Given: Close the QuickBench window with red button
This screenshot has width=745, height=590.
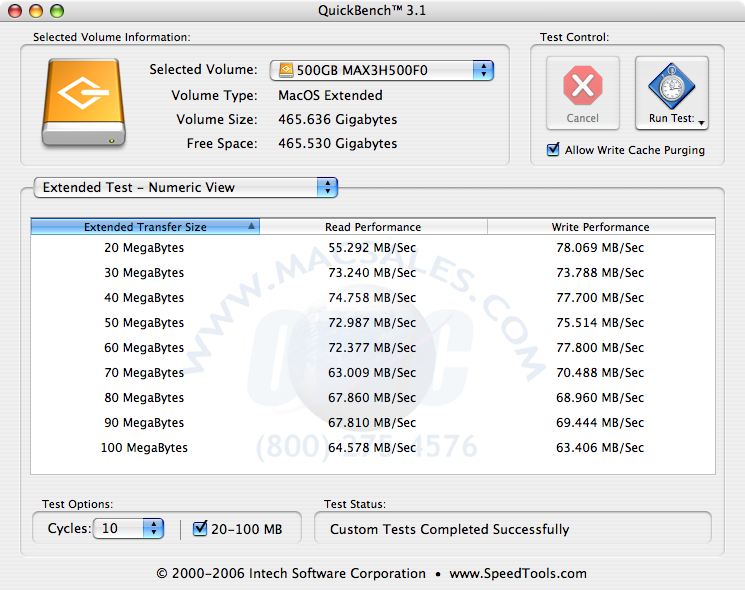Looking at the screenshot, I should pos(15,10).
